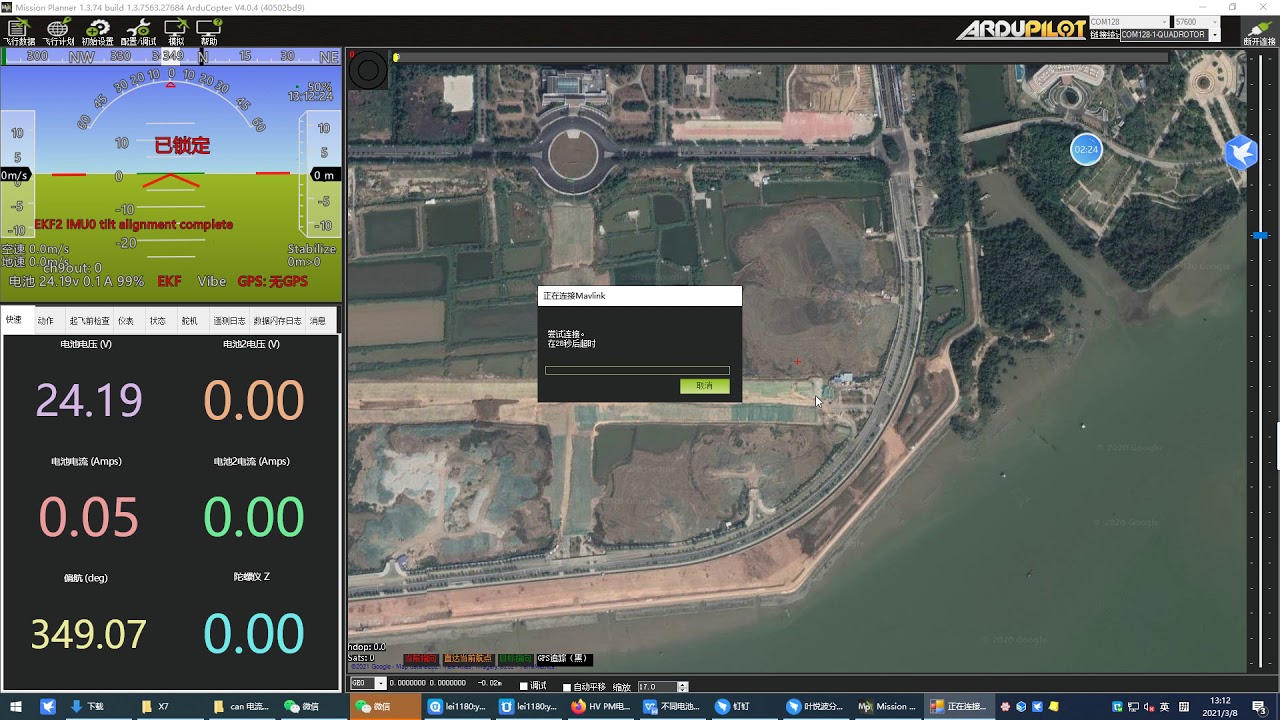Image resolution: width=1280 pixels, height=720 pixels.
Task: Click the EKF status label on HUD
Action: (x=169, y=282)
